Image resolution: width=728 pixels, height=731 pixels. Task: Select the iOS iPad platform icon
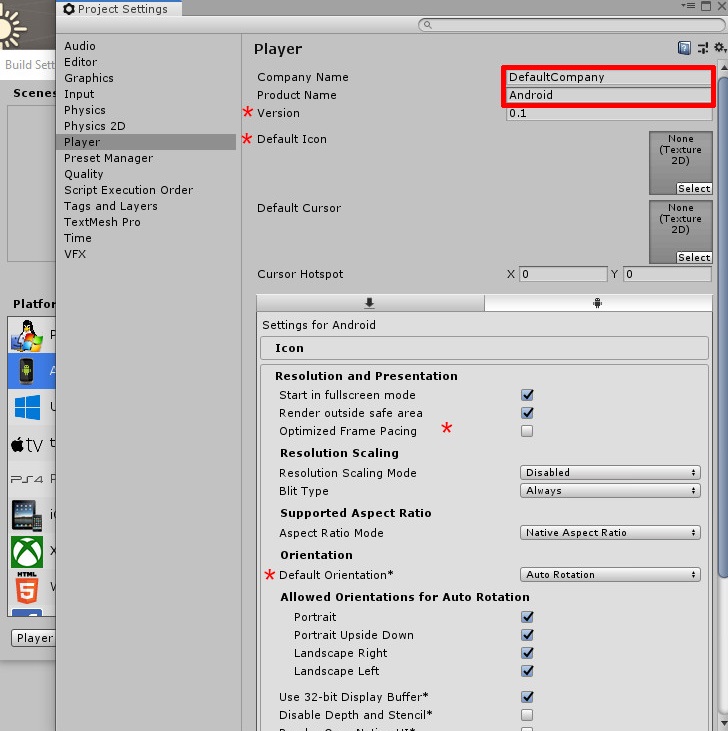tap(26, 516)
